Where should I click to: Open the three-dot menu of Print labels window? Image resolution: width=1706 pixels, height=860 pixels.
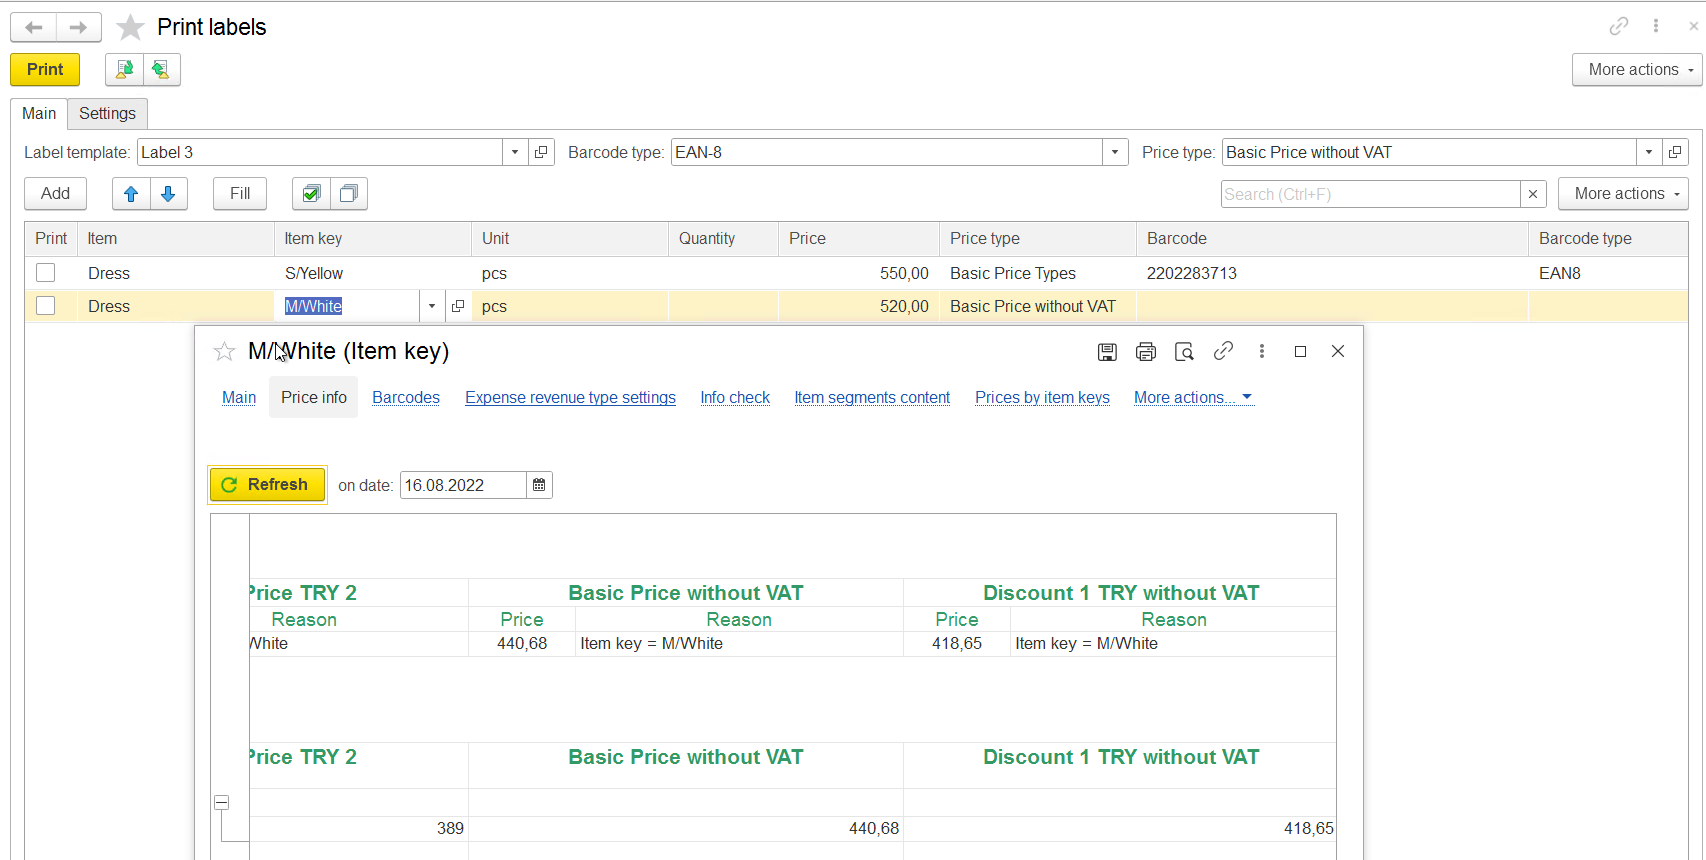(1656, 26)
